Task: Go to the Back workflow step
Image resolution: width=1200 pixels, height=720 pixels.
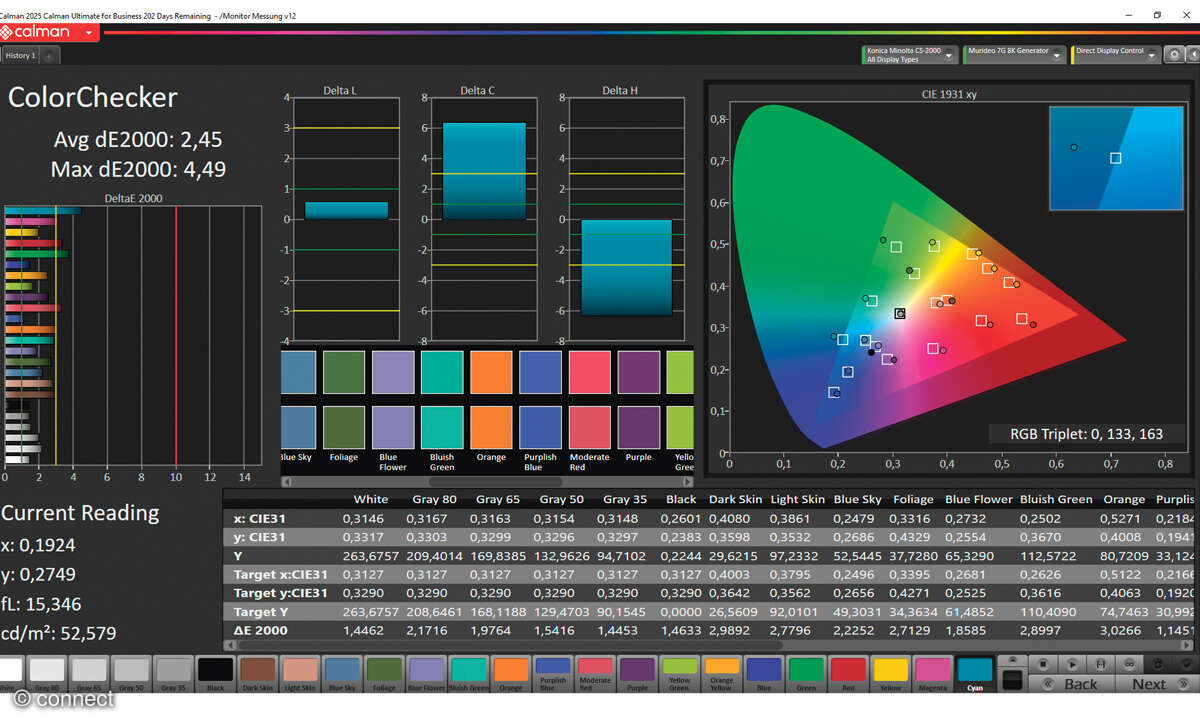Action: (1072, 684)
